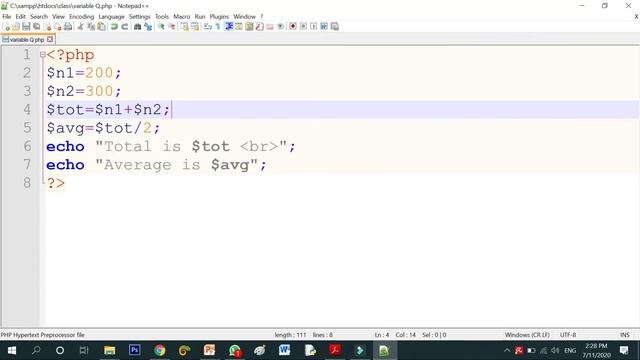Cut selection with the scissors icon

80,27
